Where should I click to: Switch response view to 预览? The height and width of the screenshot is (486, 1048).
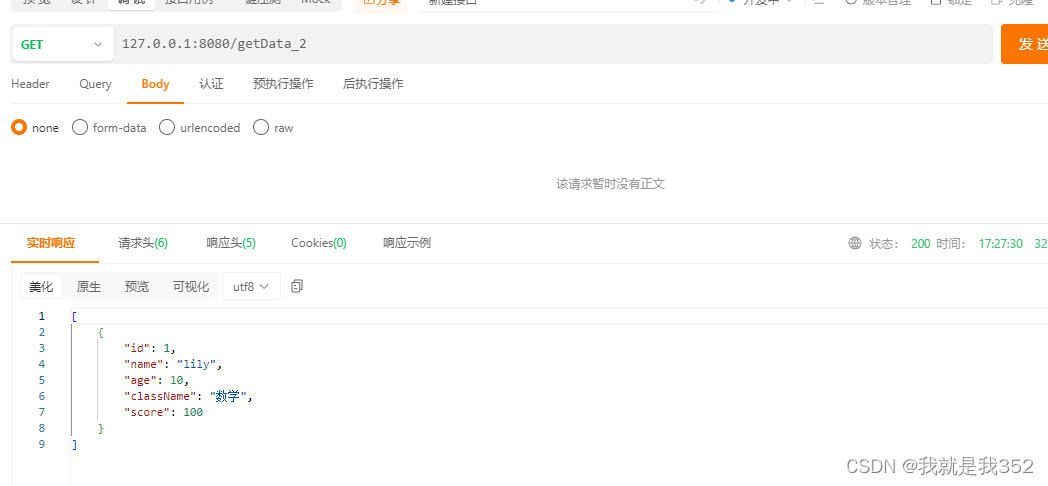[x=137, y=287]
